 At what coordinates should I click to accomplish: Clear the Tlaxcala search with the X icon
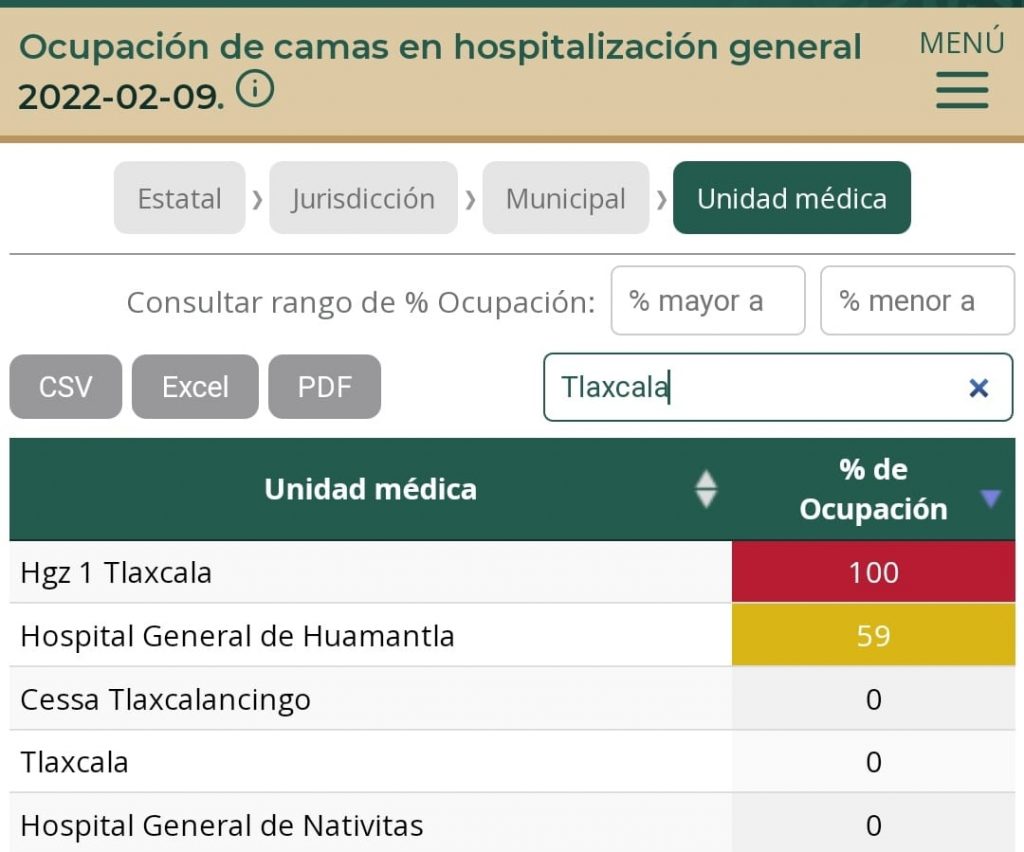[x=978, y=388]
